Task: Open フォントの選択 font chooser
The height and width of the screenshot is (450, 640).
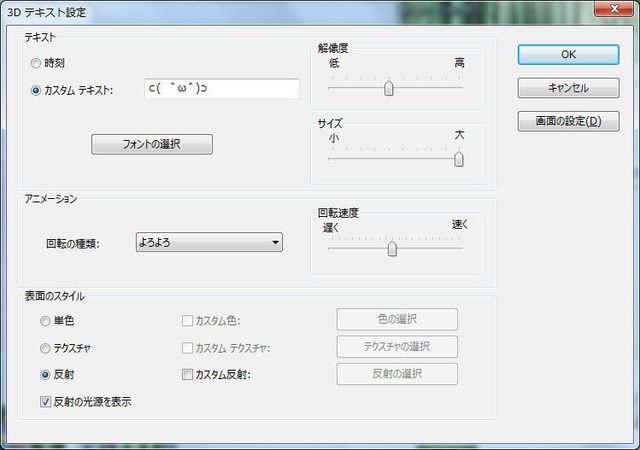Action: (152, 144)
